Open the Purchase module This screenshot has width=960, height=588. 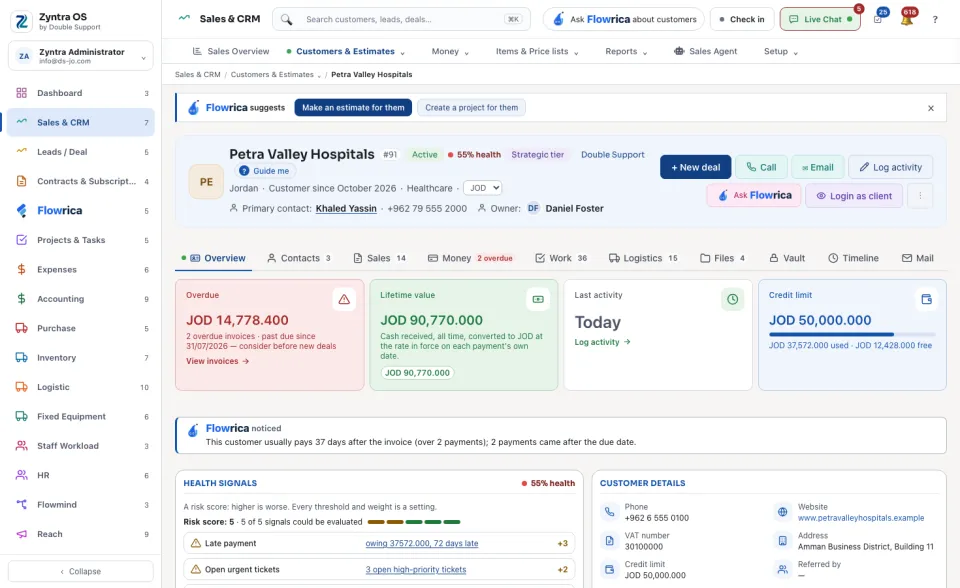click(81, 328)
